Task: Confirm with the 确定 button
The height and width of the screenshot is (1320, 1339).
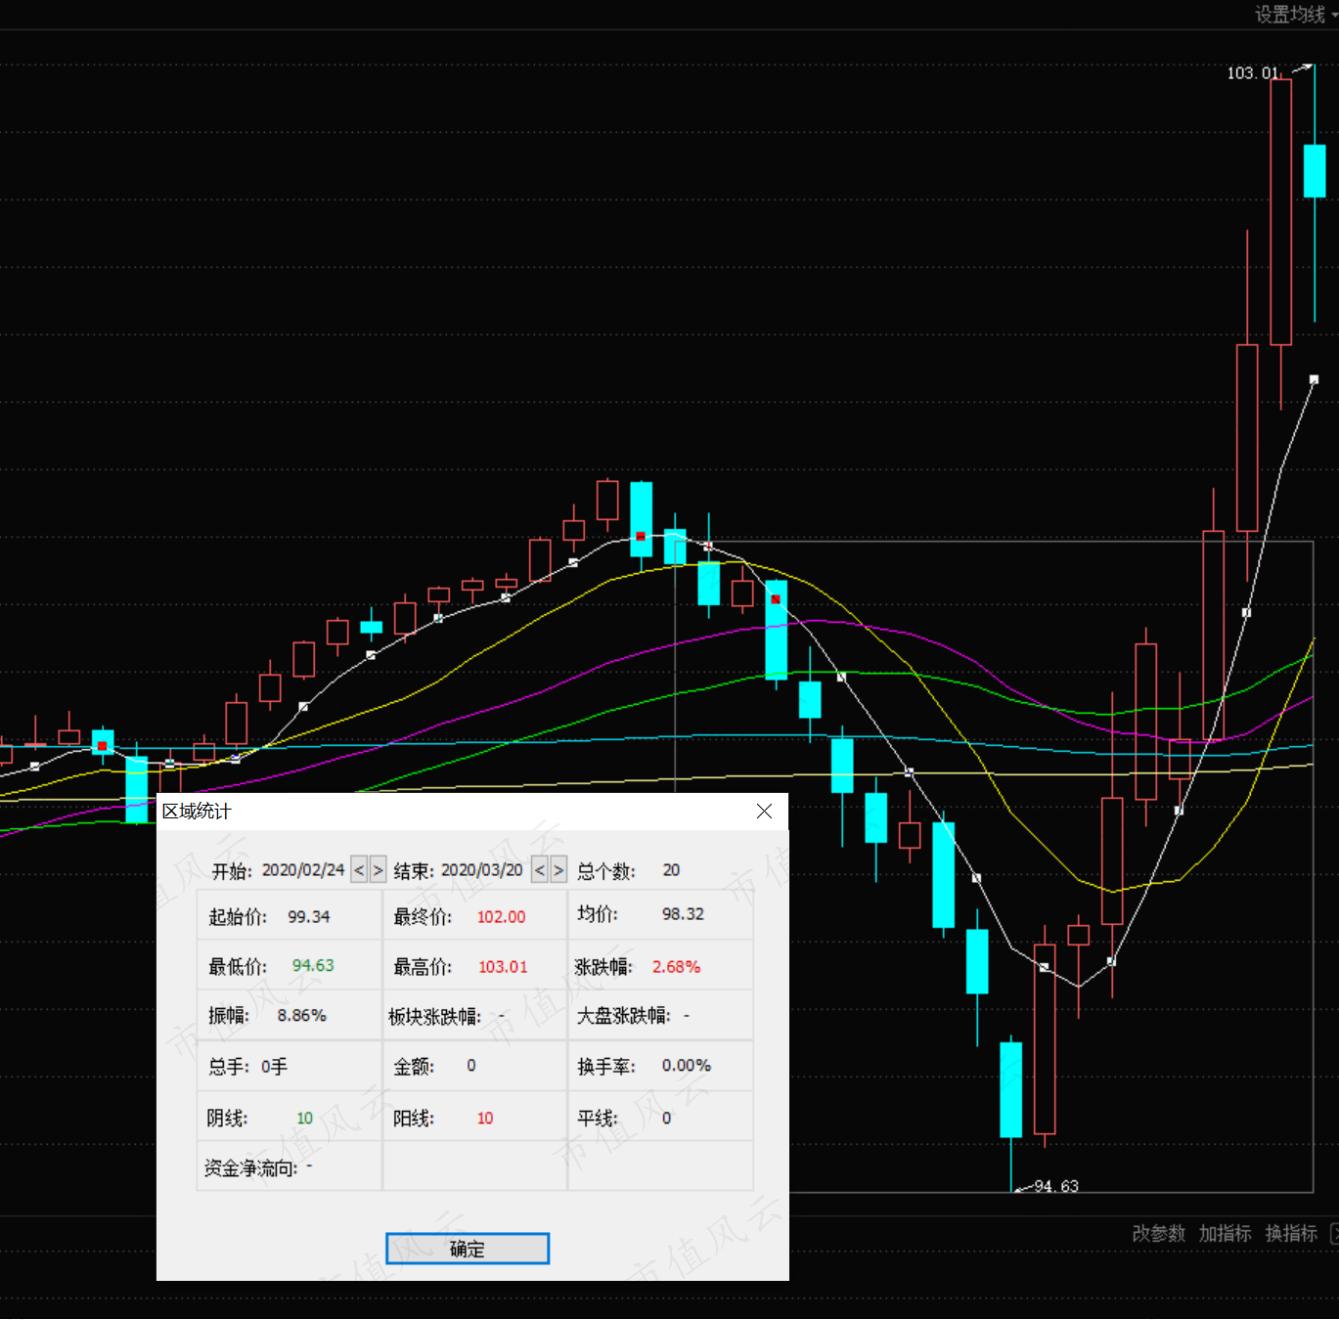Action: click(467, 1248)
